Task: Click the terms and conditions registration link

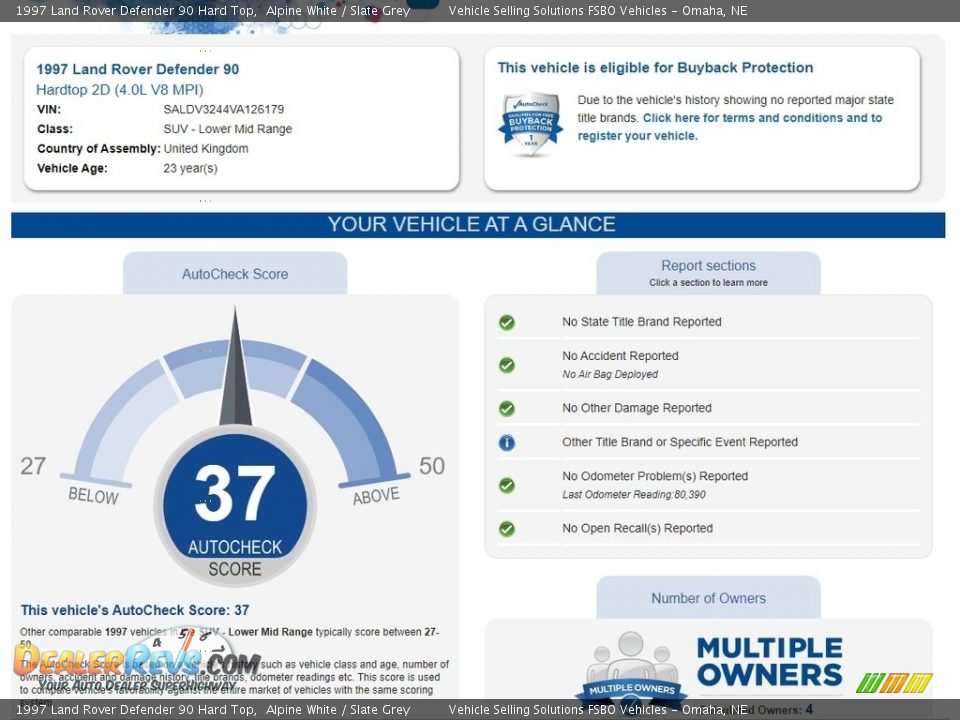Action: pos(730,127)
